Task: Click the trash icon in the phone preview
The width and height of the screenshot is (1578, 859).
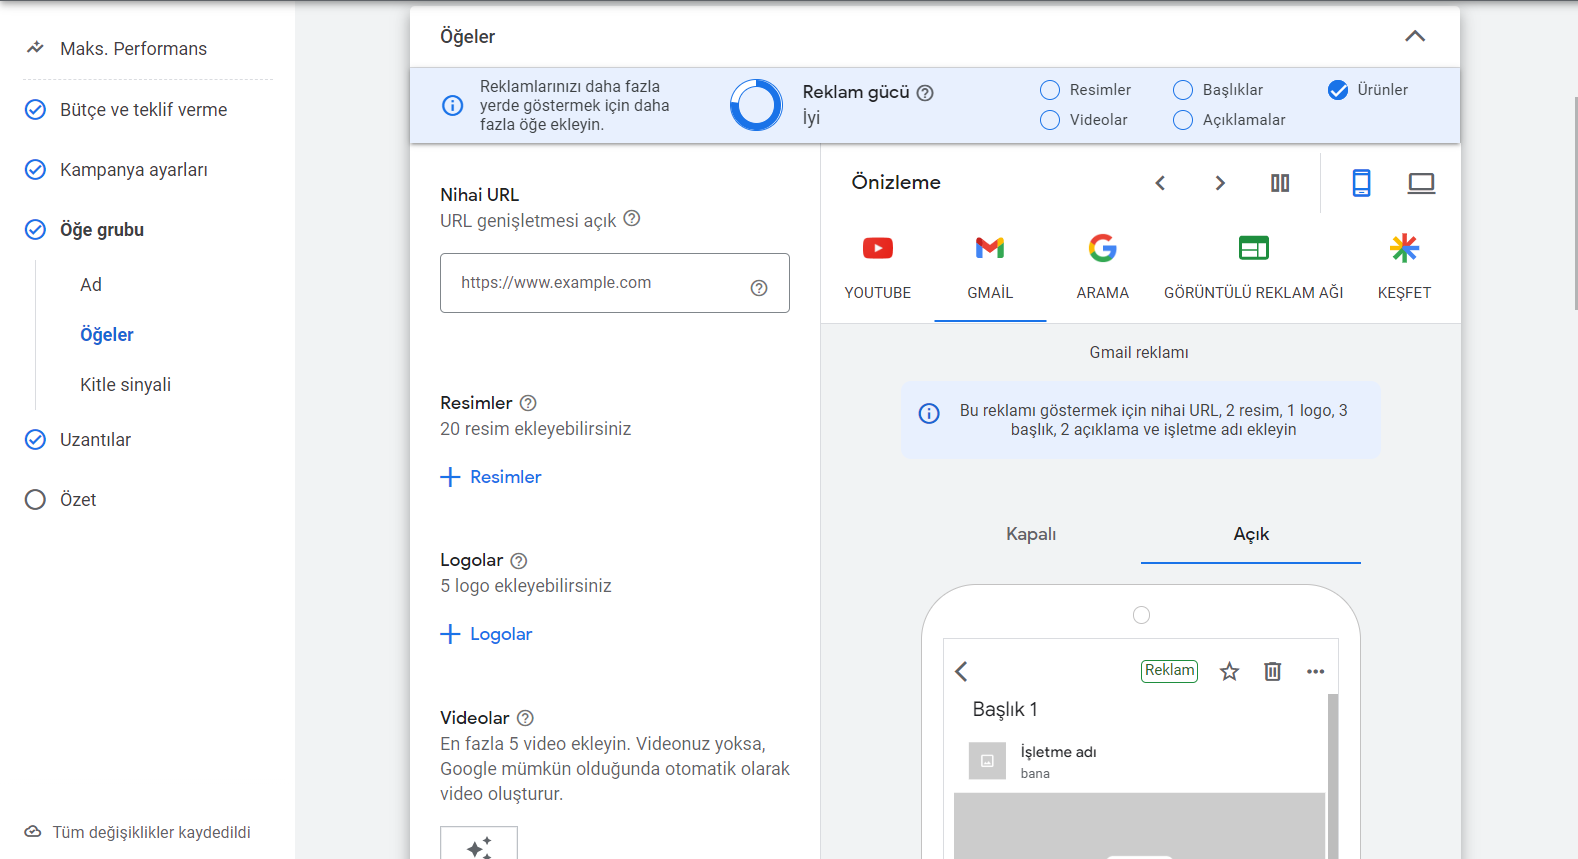Action: pyautogui.click(x=1272, y=671)
